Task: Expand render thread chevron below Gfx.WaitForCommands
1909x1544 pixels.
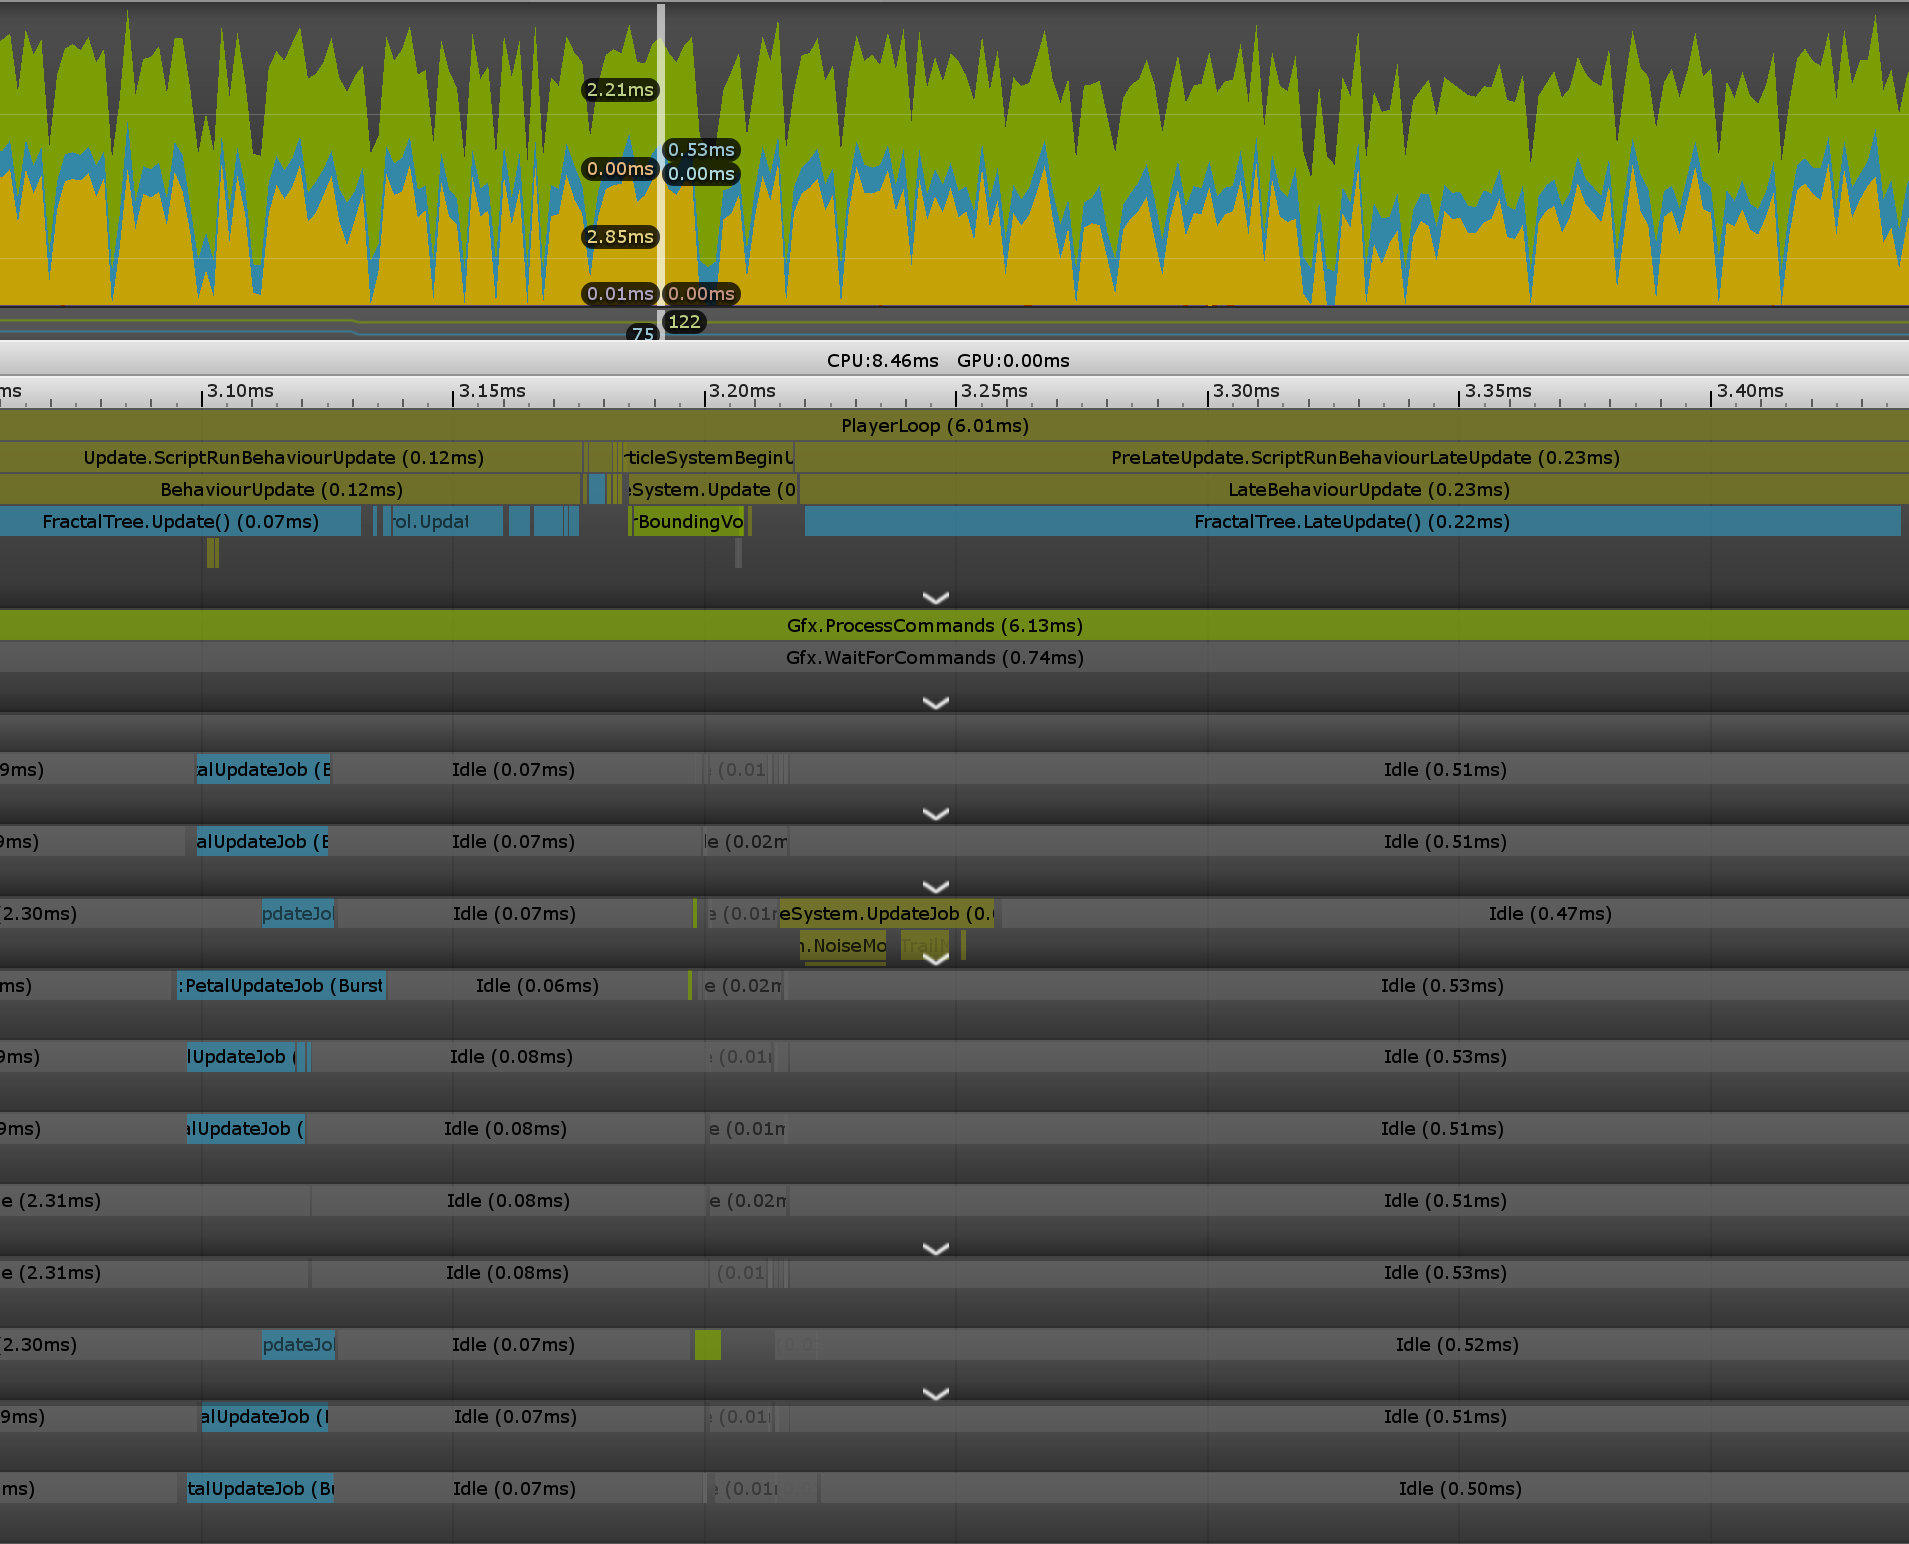Action: click(935, 703)
